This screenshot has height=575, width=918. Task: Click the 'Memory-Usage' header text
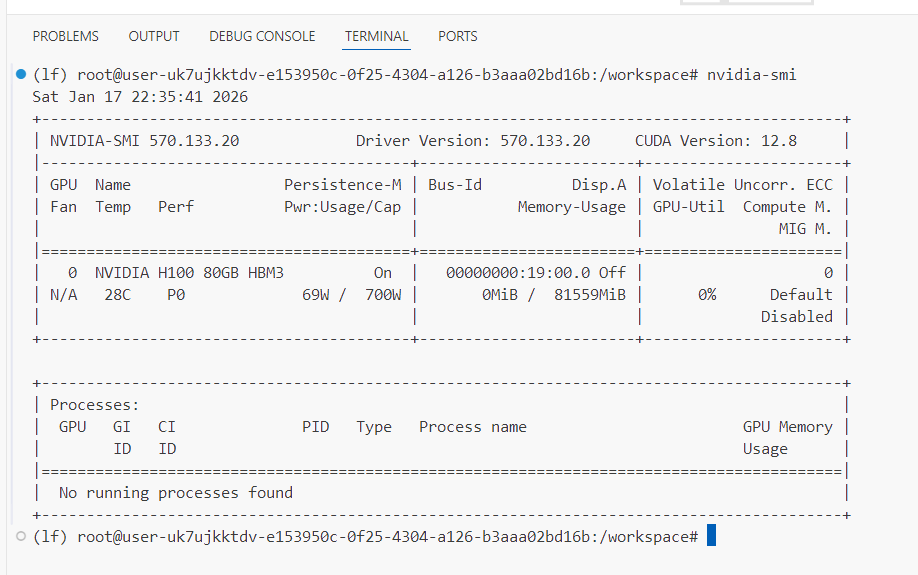click(572, 207)
